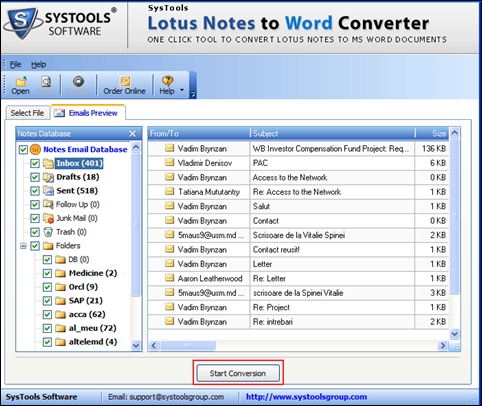Select the Scrisoare de la Vitalie Spinei email
The height and width of the screenshot is (406, 482).
(299, 235)
